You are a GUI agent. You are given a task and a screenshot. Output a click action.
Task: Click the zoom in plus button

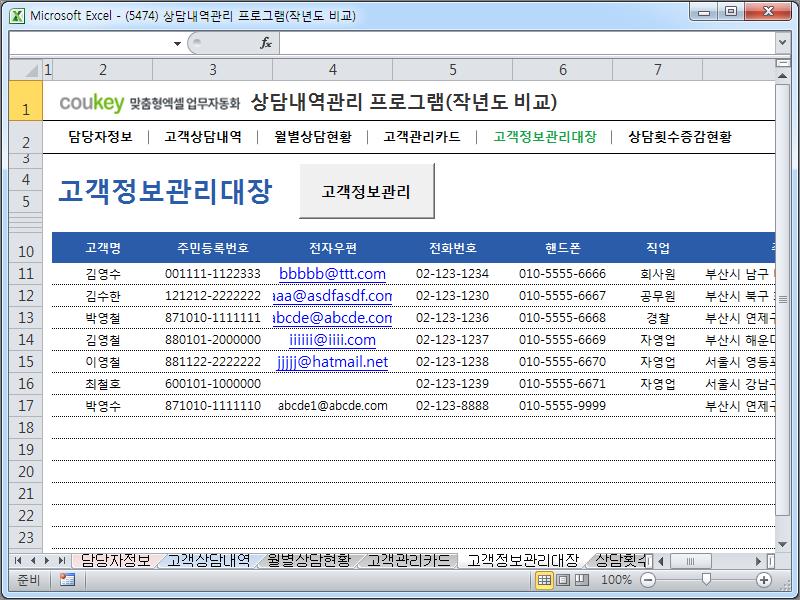coord(764,580)
